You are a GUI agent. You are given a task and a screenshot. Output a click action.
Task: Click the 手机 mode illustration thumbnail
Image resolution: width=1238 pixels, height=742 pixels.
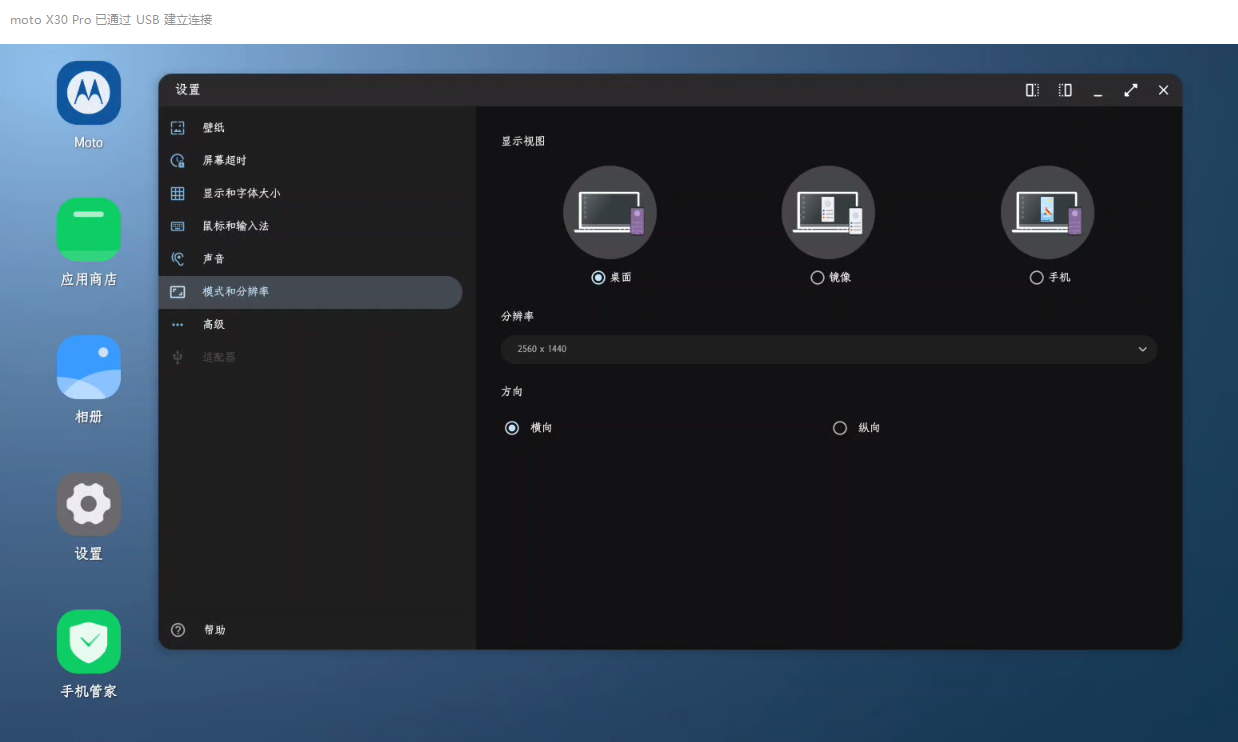coord(1047,212)
